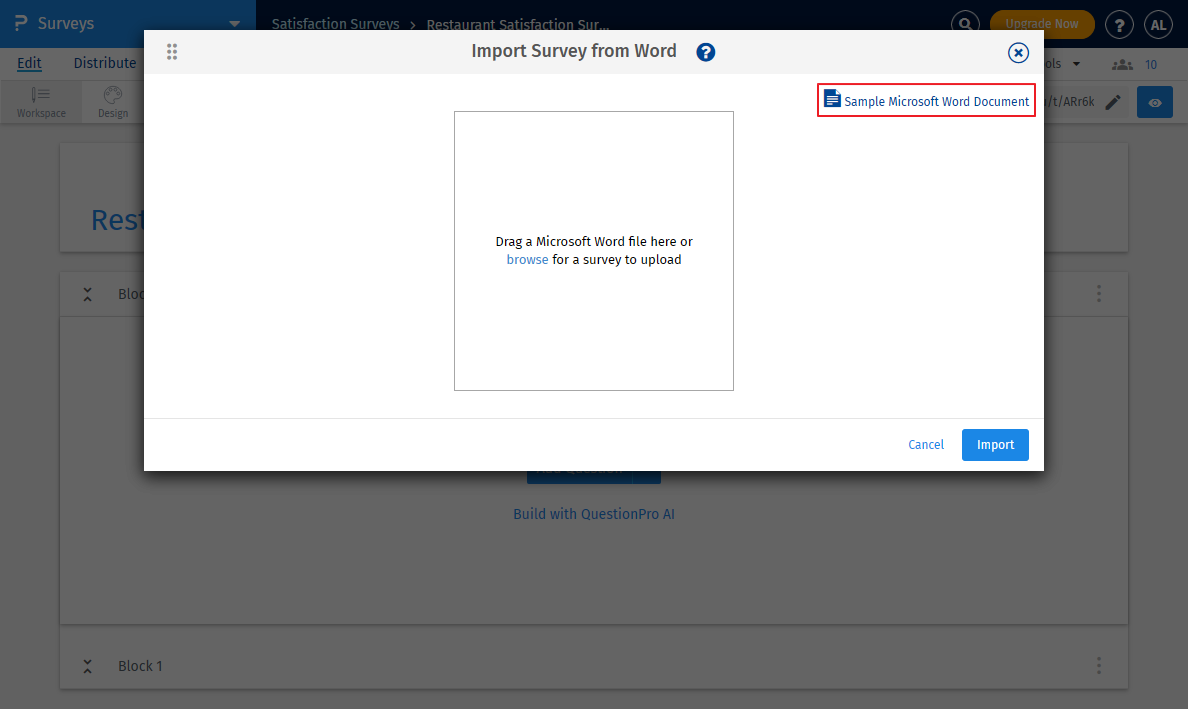Select the Edit tab
The image size is (1188, 709).
point(29,62)
